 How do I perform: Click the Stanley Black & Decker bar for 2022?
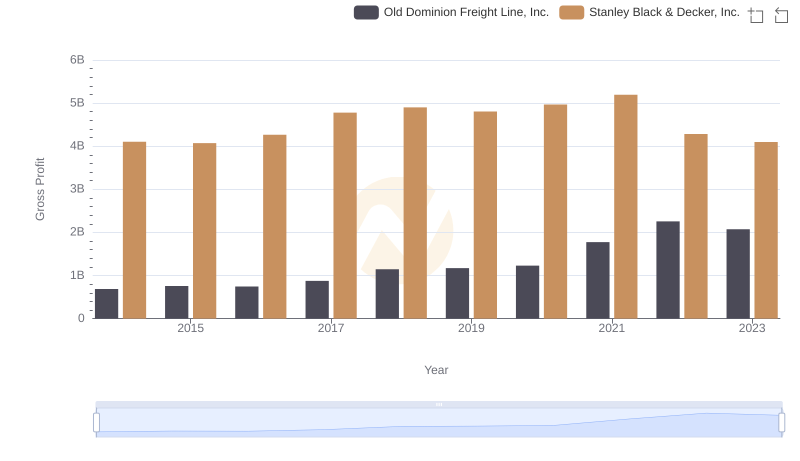[x=696, y=226]
